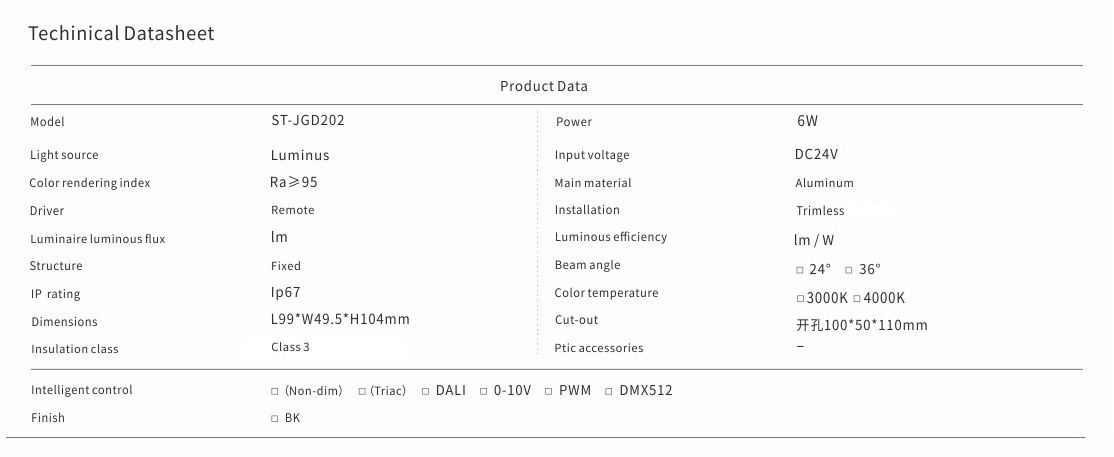The width and height of the screenshot is (1114, 457).
Task: Select the Triac dimming checkbox
Action: (x=362, y=391)
